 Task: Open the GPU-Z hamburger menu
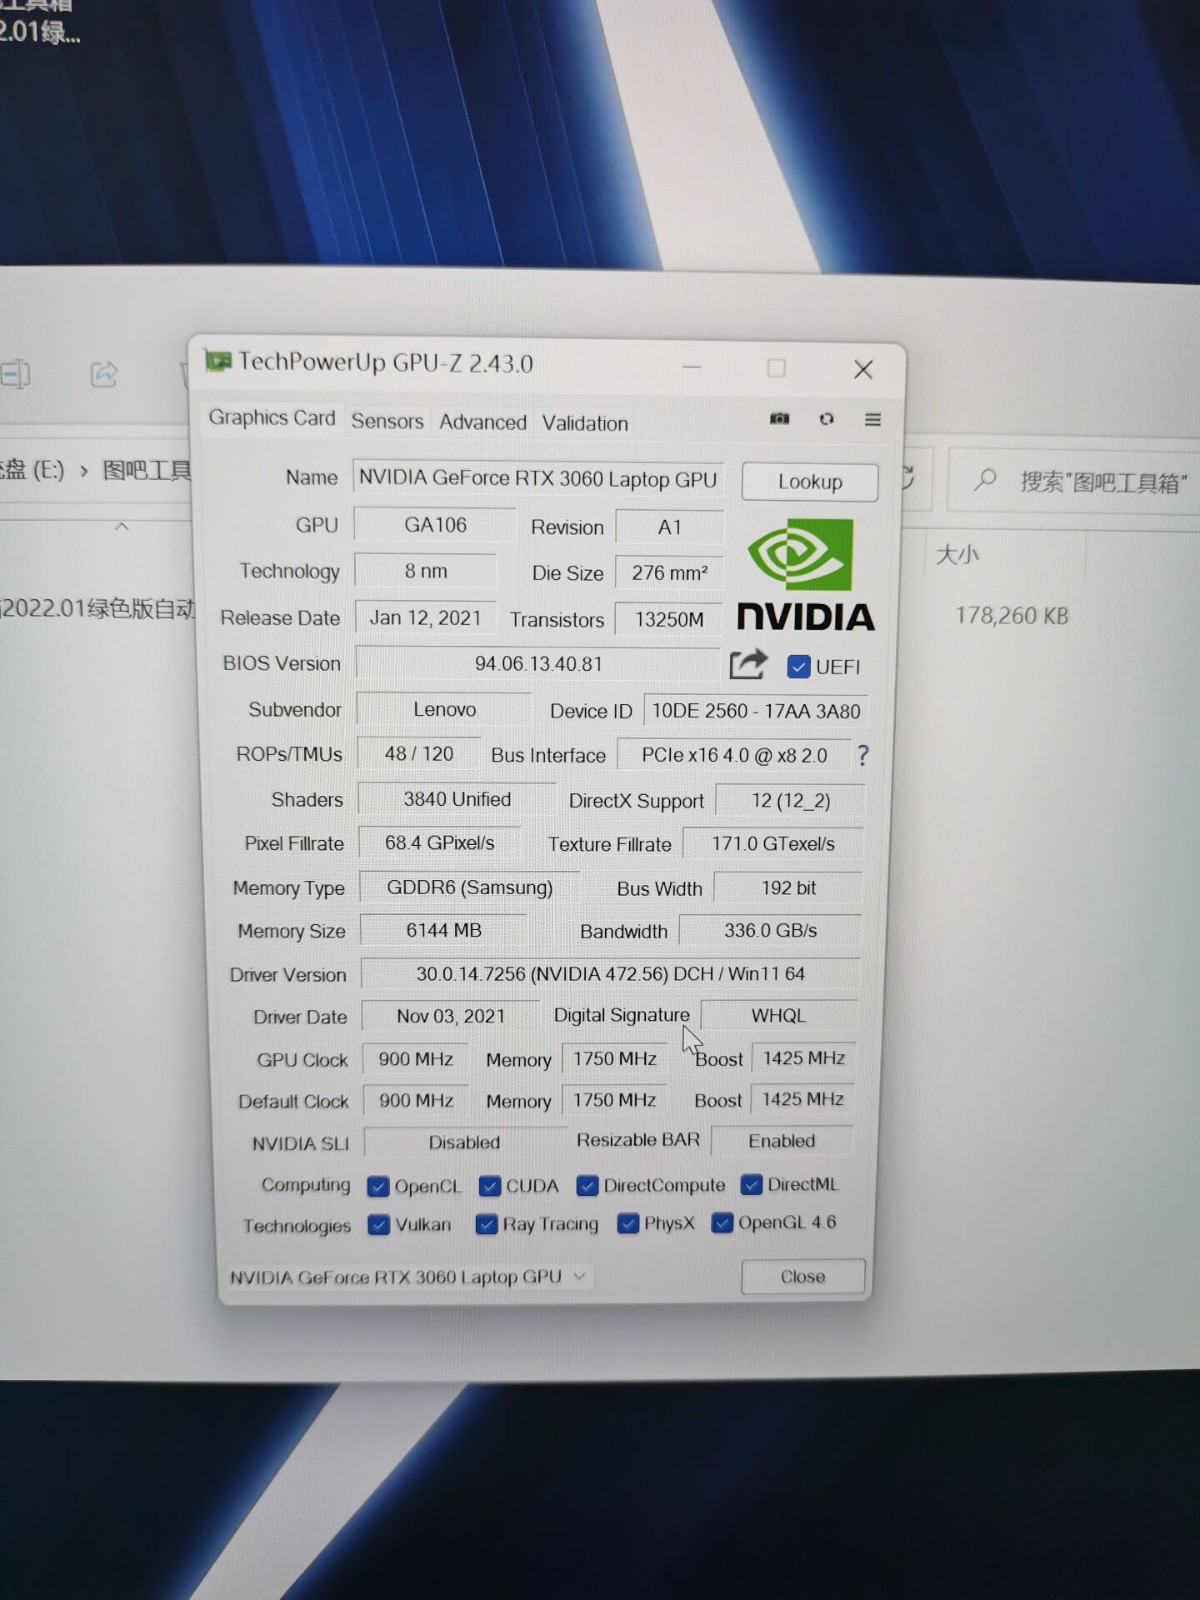coord(873,420)
